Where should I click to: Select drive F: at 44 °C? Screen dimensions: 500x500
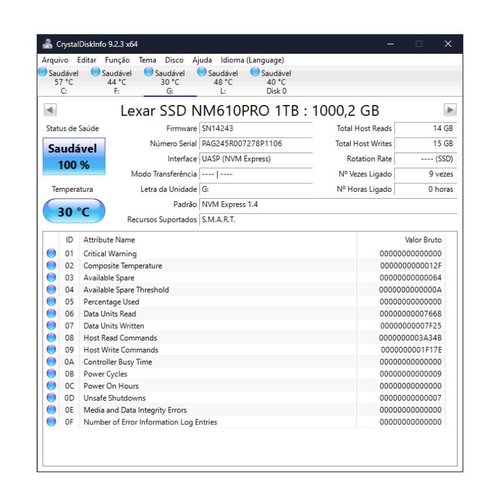117,82
